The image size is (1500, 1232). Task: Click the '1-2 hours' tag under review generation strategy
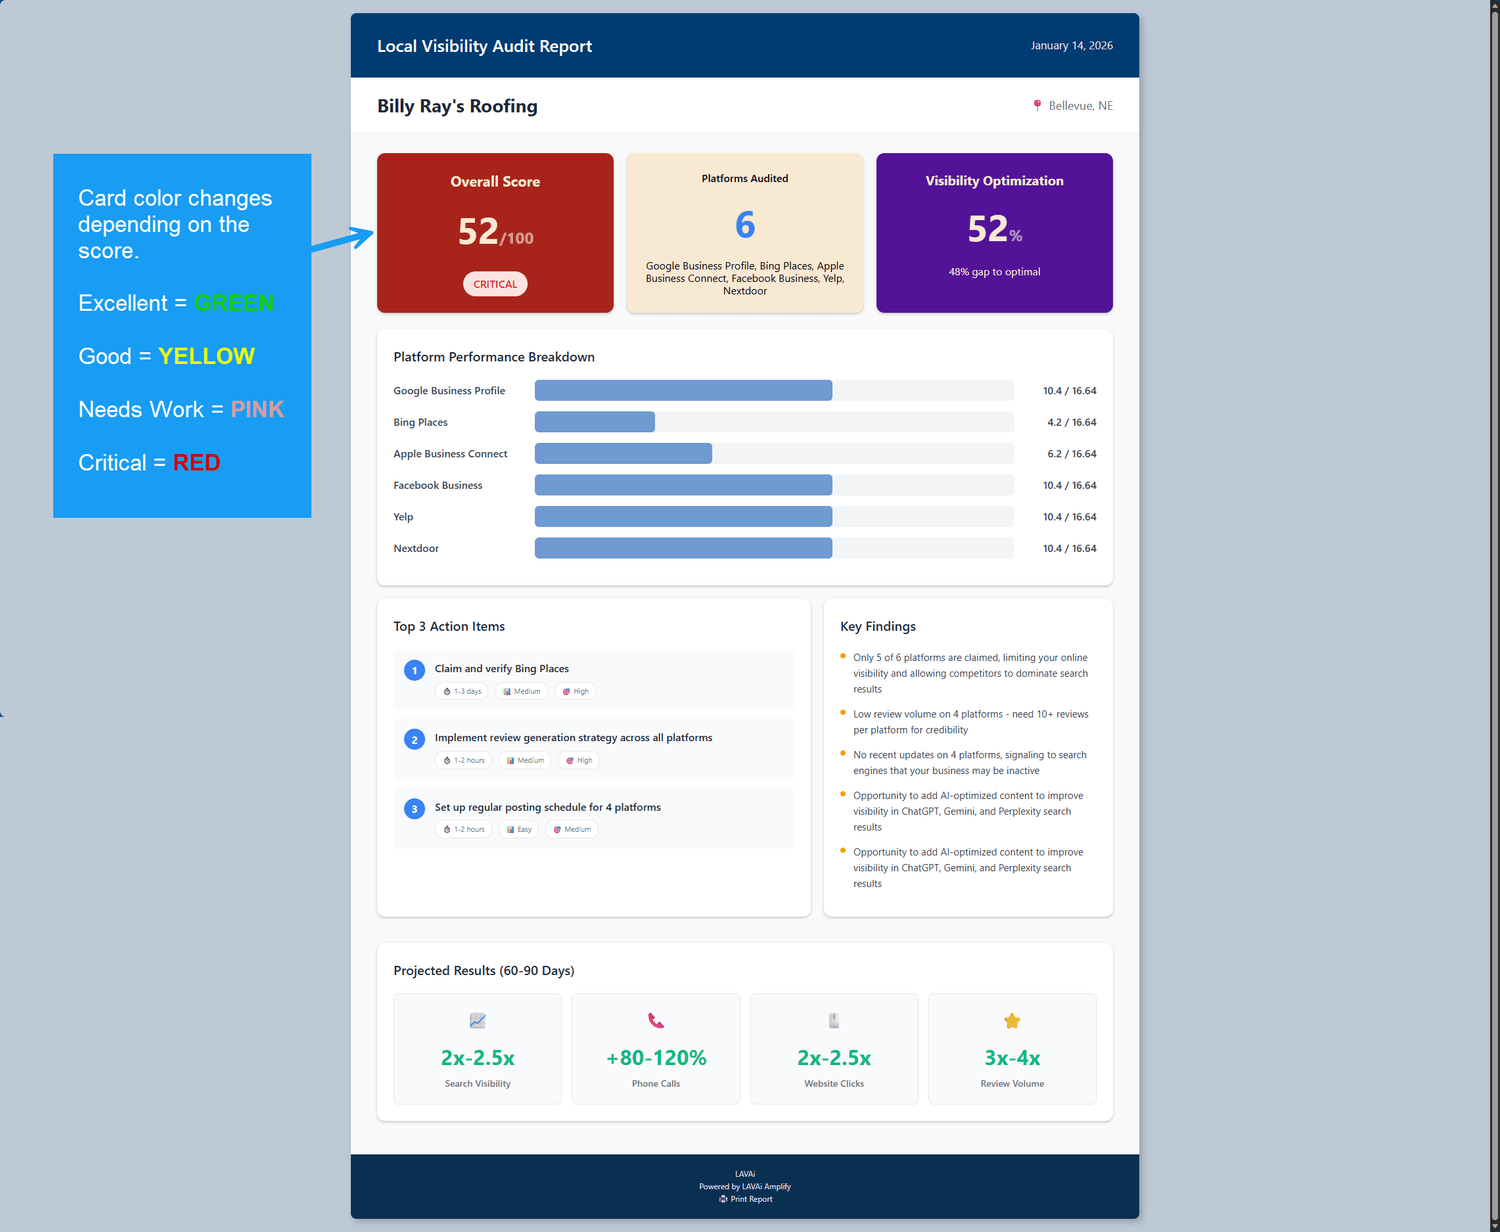[x=464, y=760]
